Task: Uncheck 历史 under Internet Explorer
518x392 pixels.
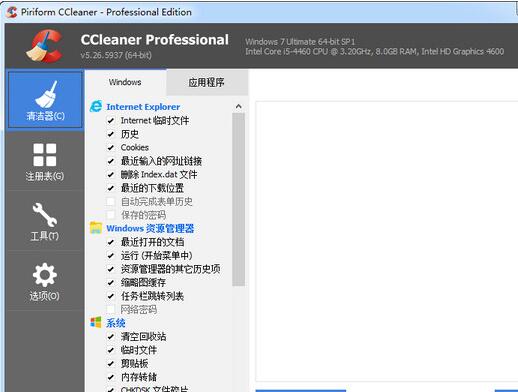Action: point(111,134)
